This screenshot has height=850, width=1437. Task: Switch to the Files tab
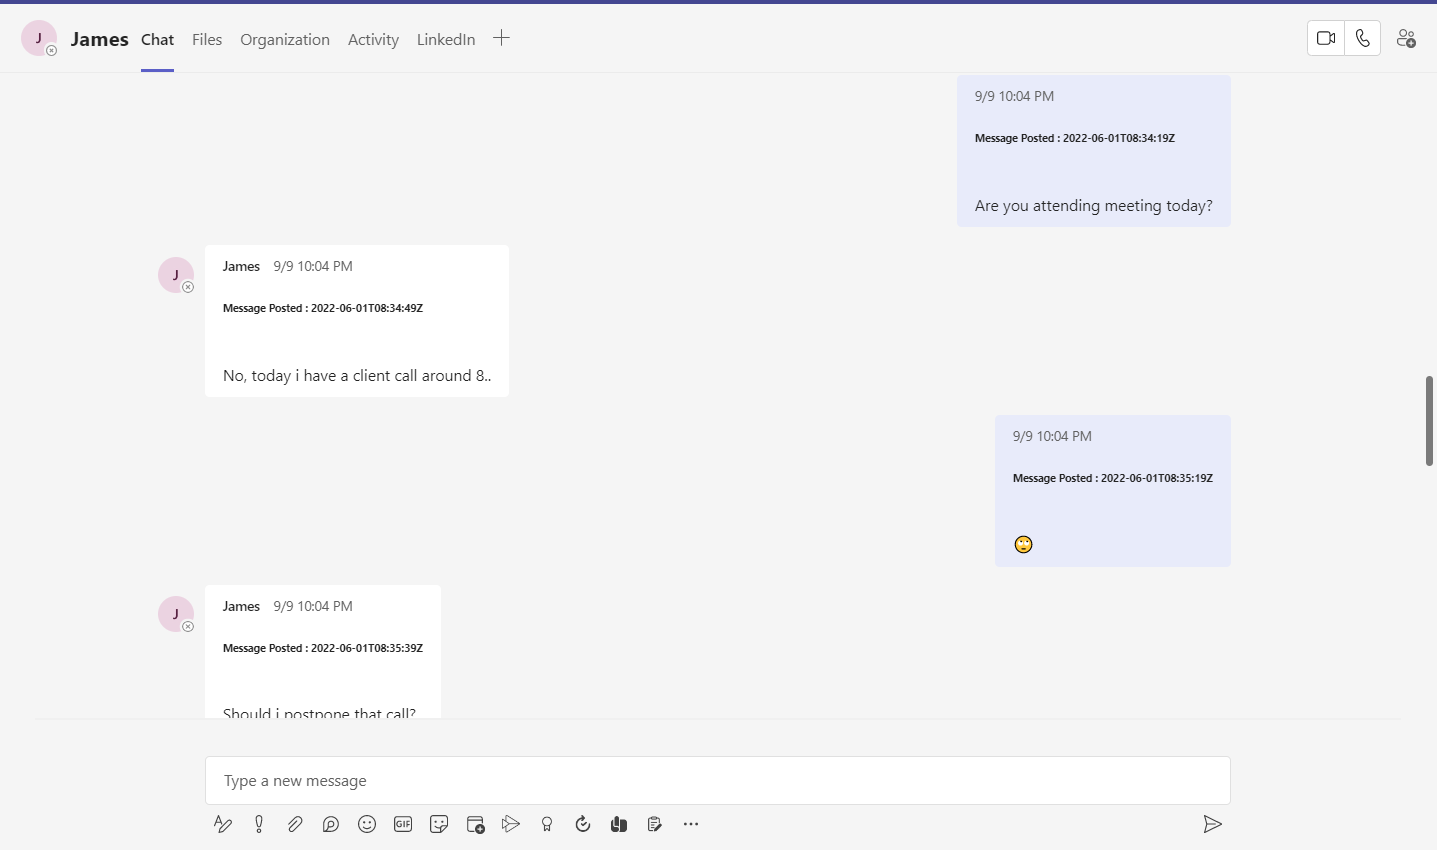tap(207, 39)
